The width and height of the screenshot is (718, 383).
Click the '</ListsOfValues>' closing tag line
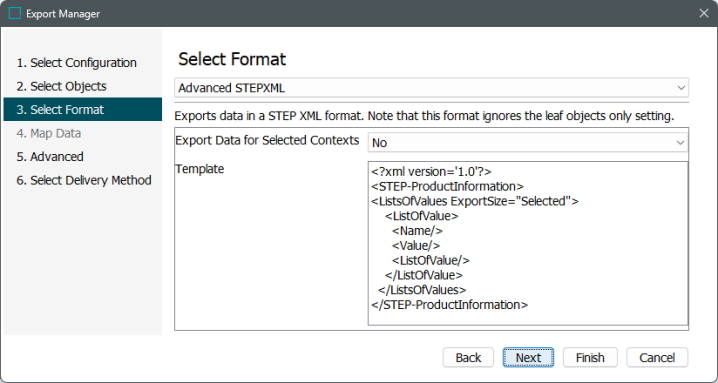(422, 290)
